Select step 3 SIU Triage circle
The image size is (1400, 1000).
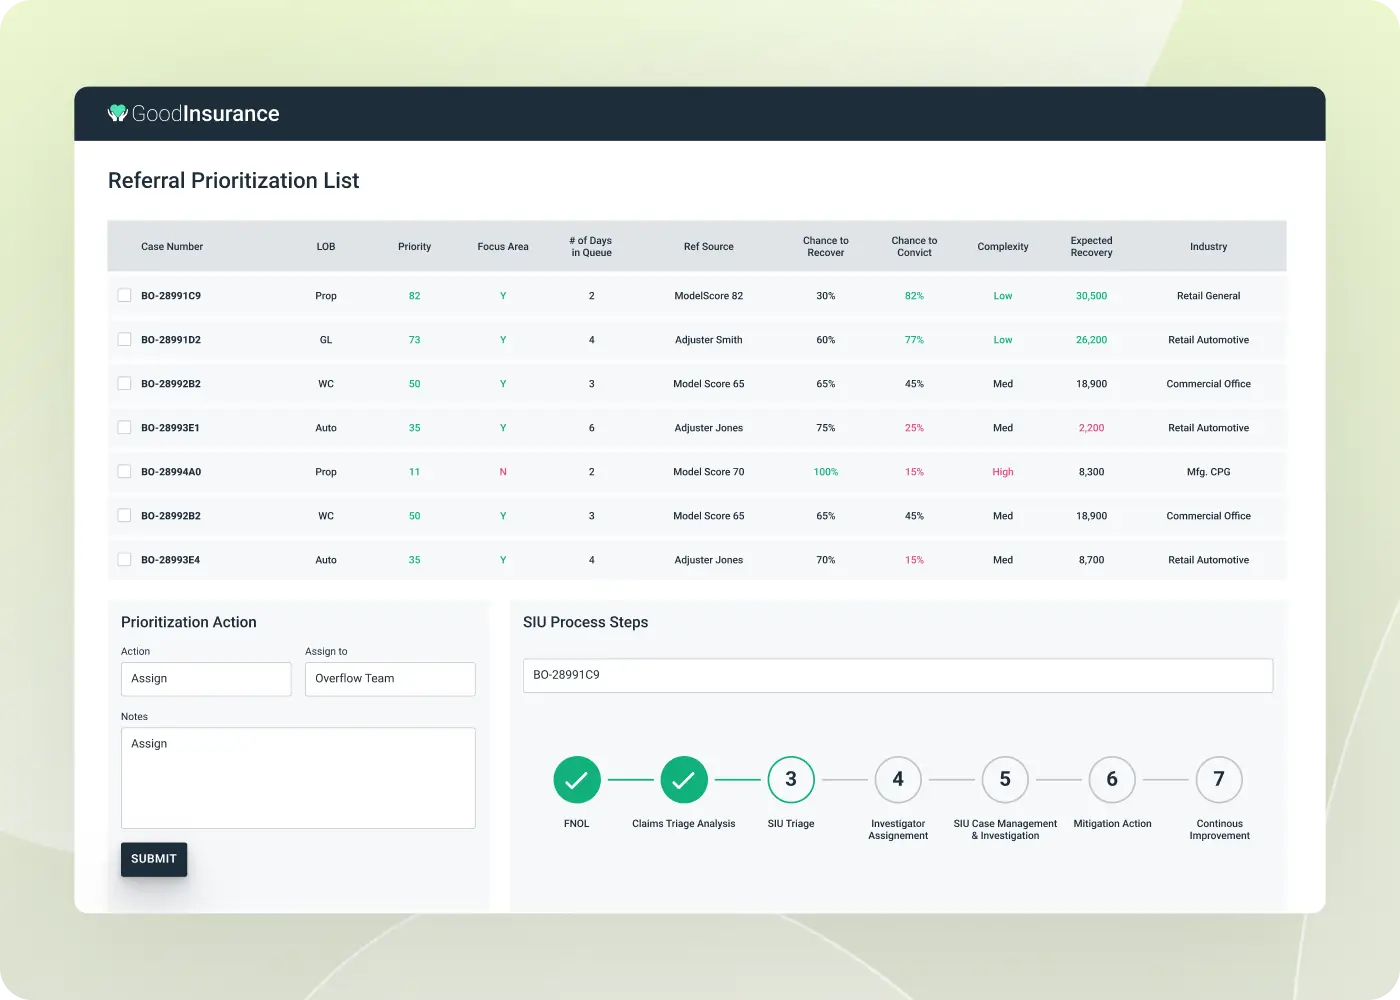[791, 780]
